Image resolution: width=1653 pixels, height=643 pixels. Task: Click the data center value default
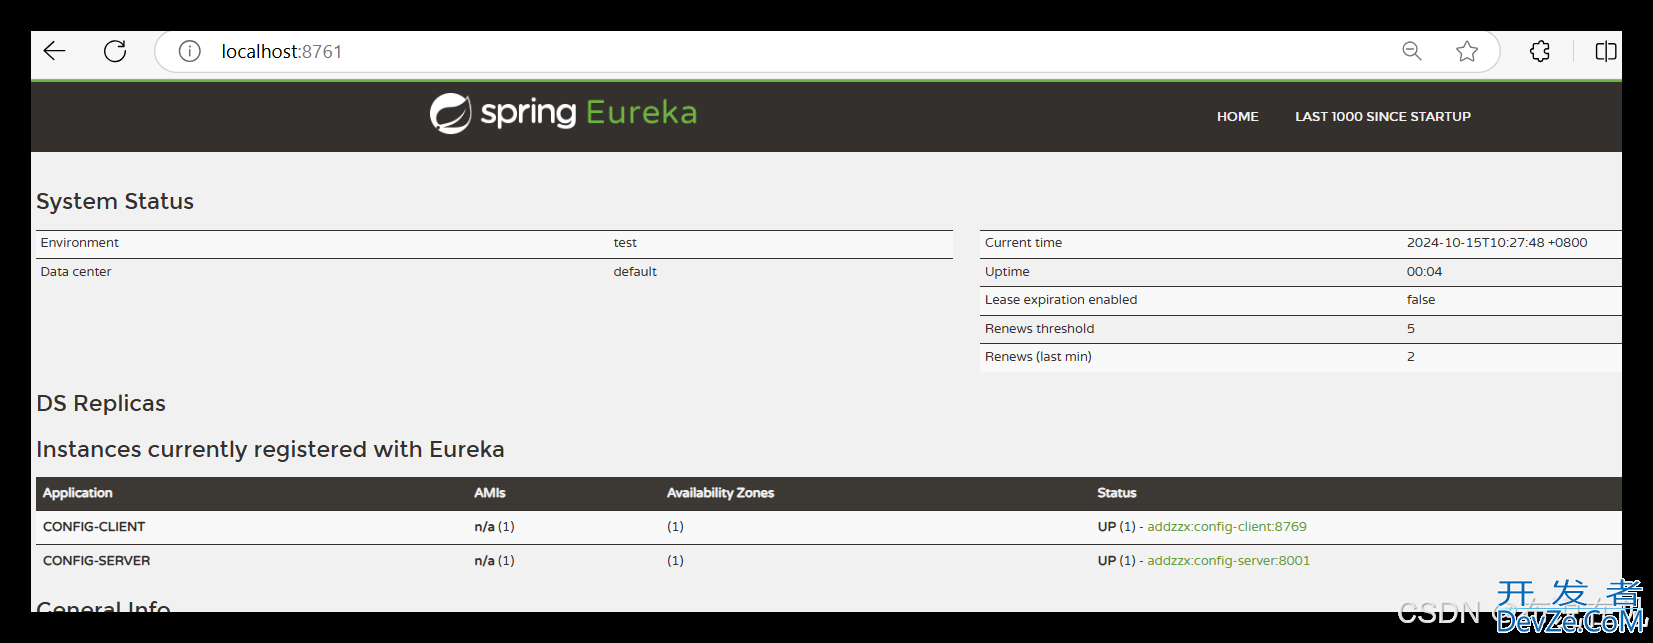click(x=635, y=272)
